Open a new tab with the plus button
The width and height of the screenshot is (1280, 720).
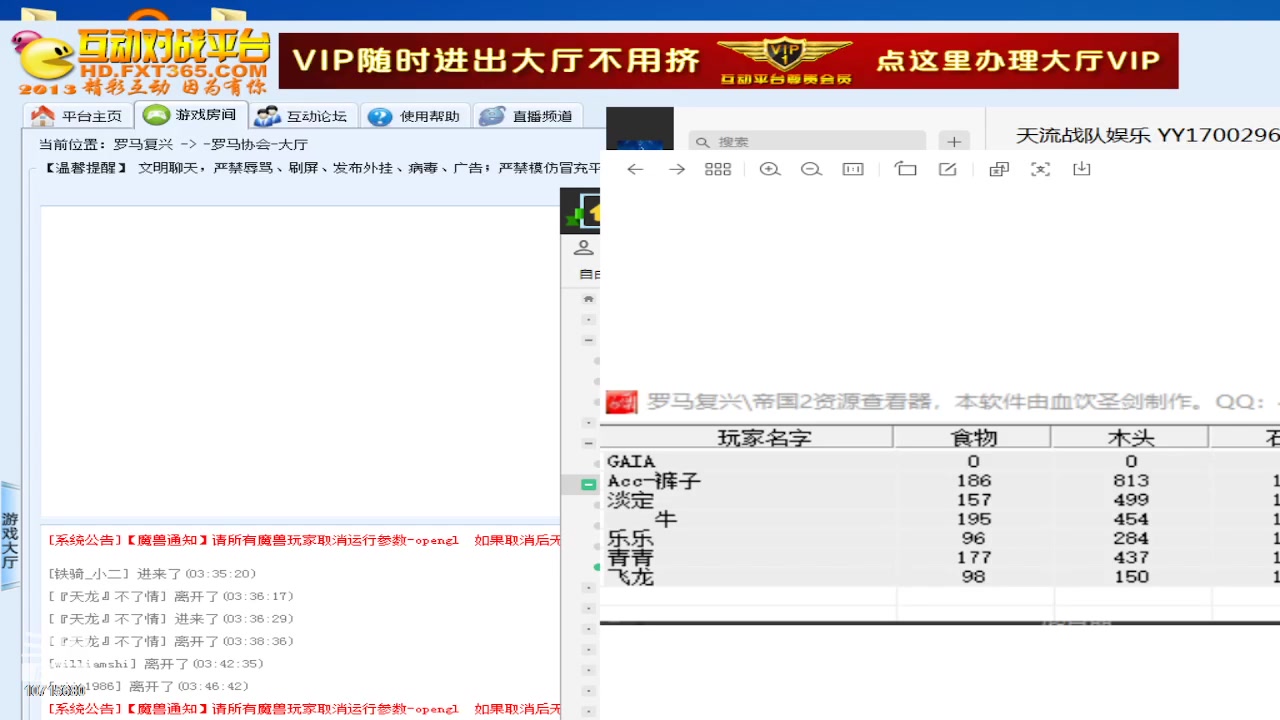[x=954, y=141]
